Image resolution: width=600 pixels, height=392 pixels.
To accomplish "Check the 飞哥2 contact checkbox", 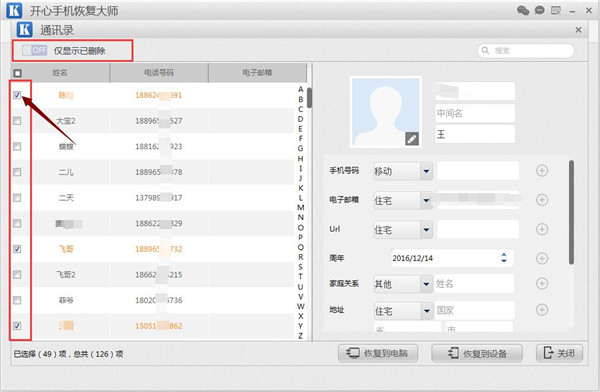I will [17, 274].
